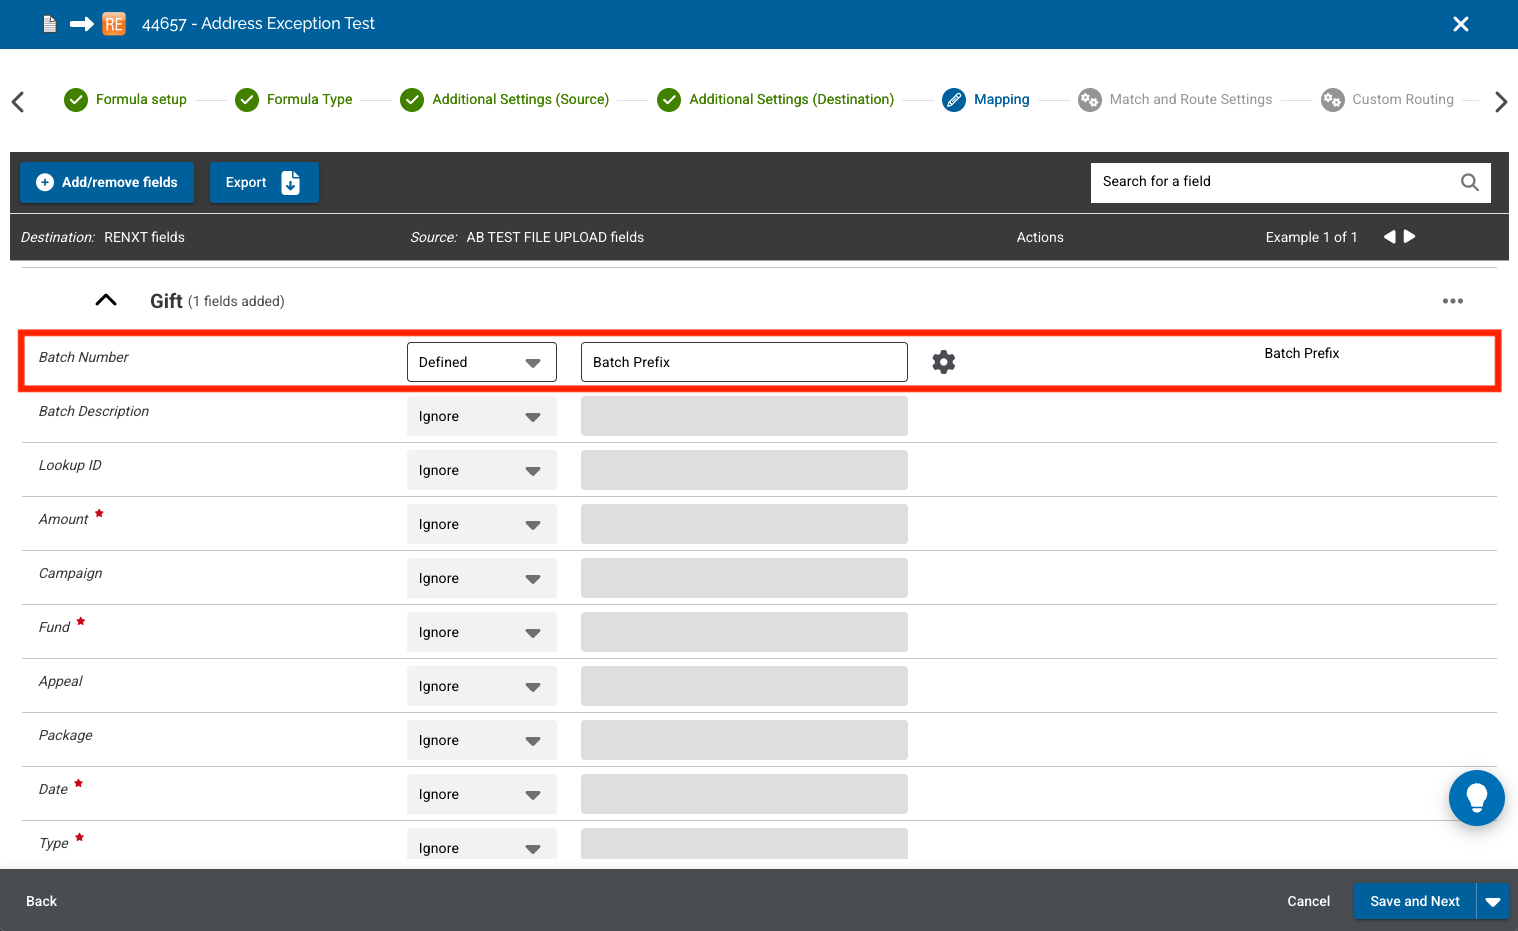
Task: Click the next example arrow
Action: (1409, 237)
